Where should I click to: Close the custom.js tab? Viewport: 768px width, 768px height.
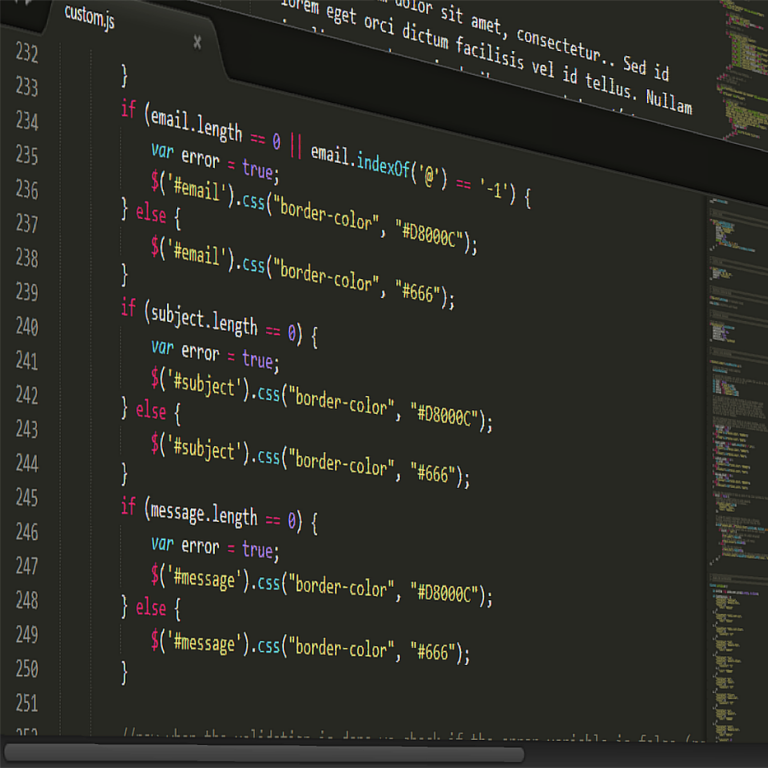(x=197, y=42)
